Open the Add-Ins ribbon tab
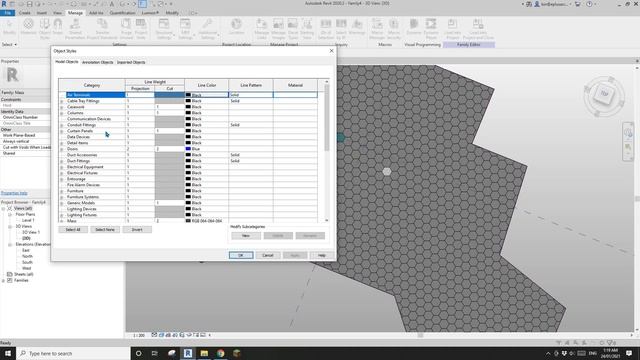Screen dimensions: 640x360 pos(96,13)
